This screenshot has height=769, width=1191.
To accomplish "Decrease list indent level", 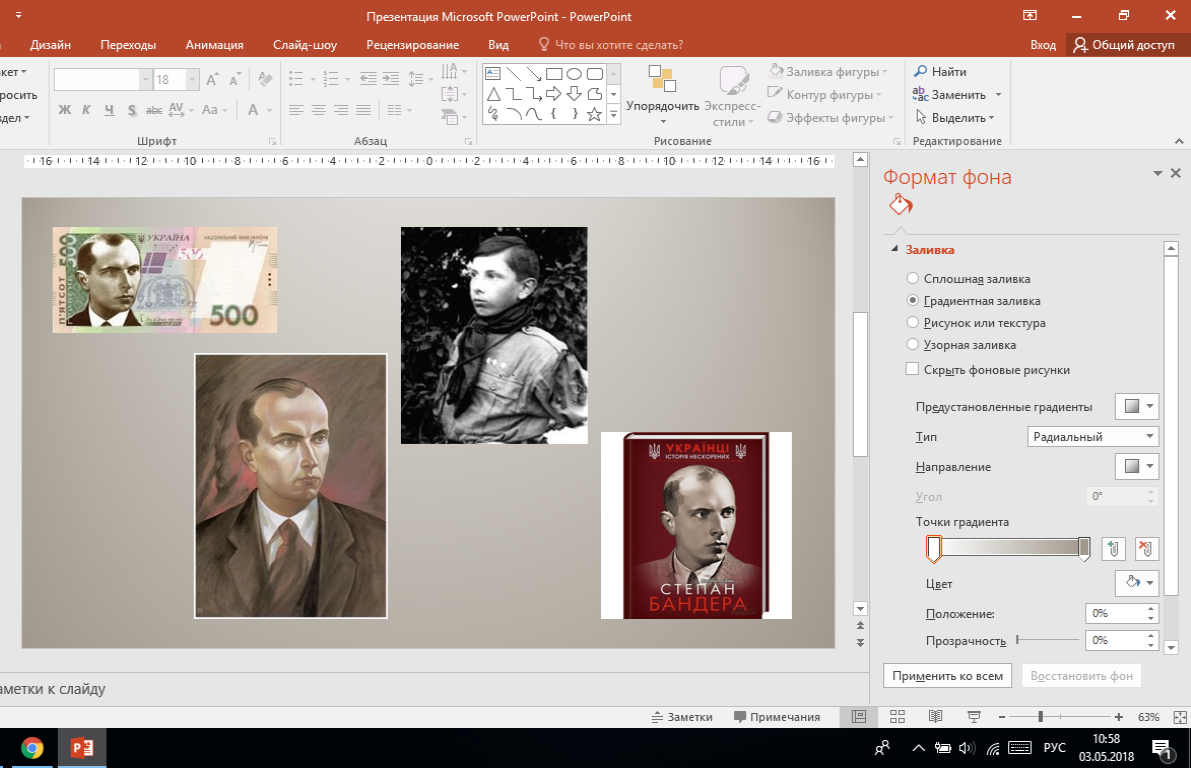I will tap(368, 79).
